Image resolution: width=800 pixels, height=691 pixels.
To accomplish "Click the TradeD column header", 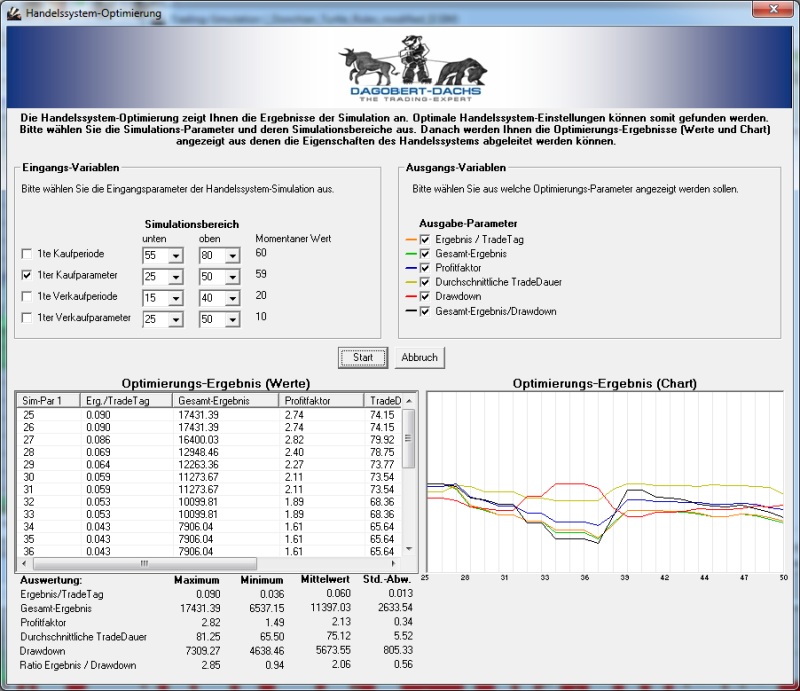I will coord(384,401).
